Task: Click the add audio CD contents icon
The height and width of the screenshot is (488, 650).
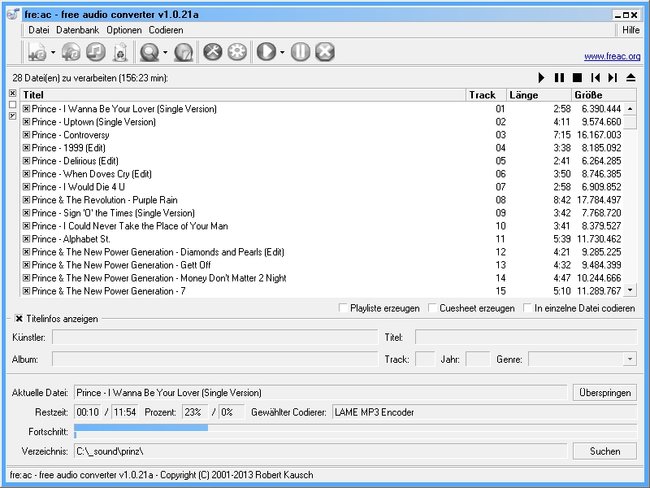Action: [71, 52]
